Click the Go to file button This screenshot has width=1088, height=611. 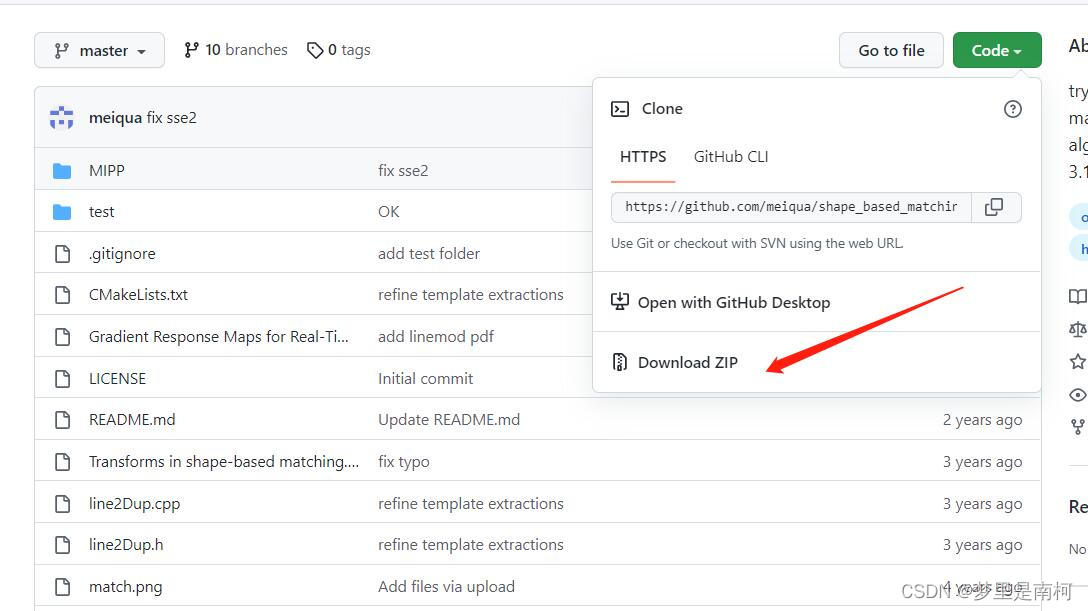click(x=890, y=49)
